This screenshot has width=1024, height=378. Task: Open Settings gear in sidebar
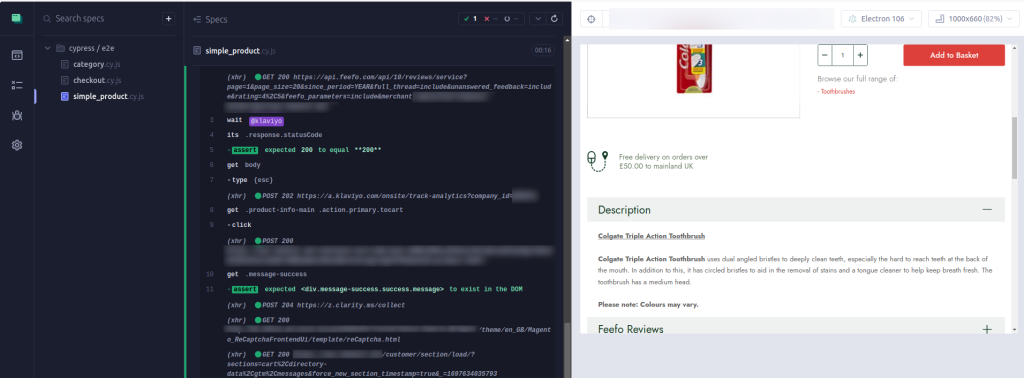click(17, 145)
